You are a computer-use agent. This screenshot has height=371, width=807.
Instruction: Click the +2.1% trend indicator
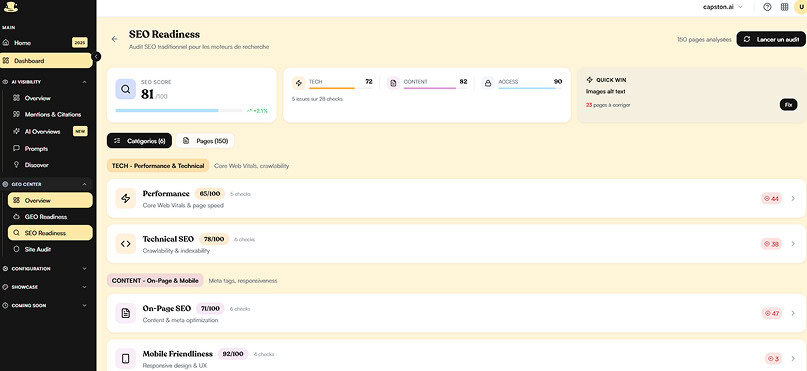coord(257,111)
